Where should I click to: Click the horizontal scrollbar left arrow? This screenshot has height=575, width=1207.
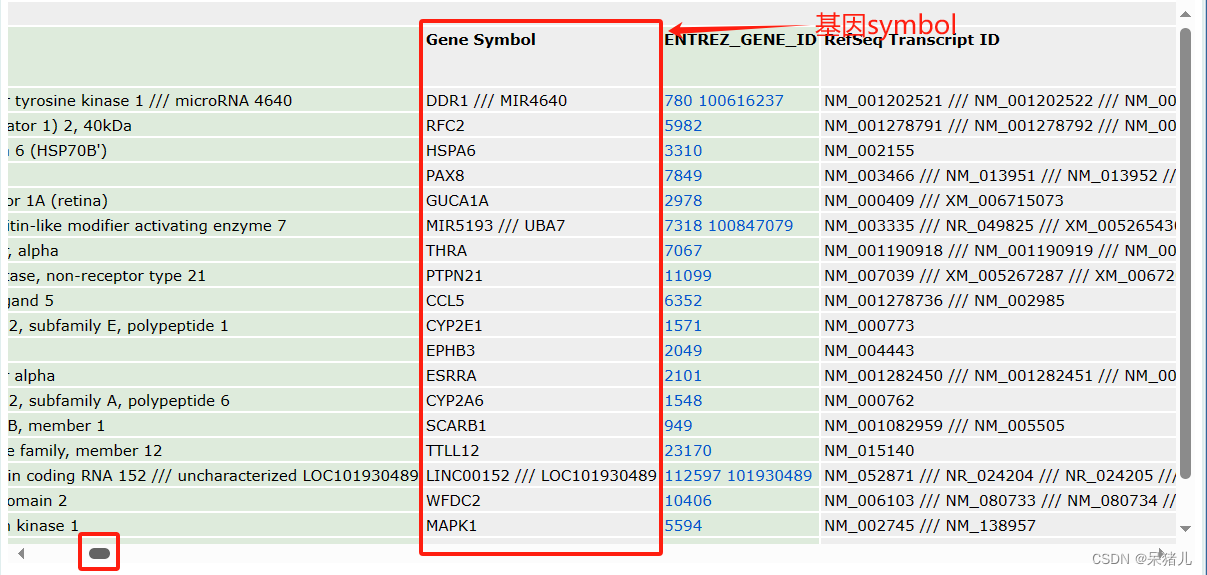21,553
